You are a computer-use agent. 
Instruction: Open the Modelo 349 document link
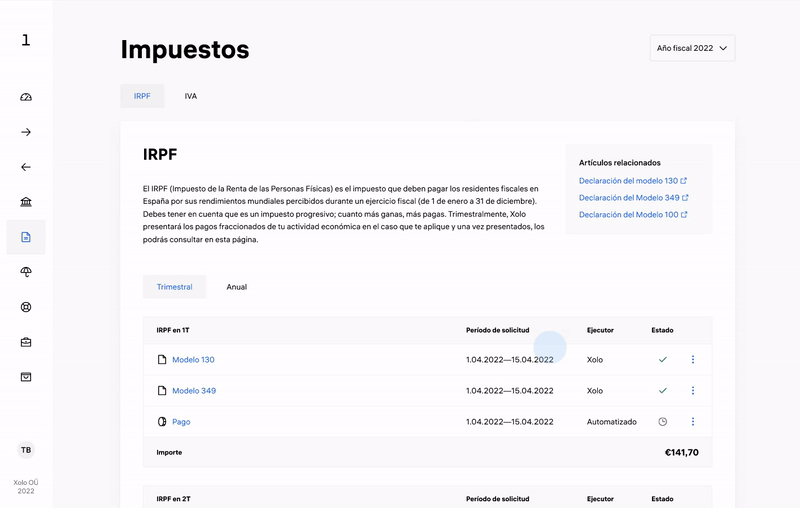click(x=193, y=391)
